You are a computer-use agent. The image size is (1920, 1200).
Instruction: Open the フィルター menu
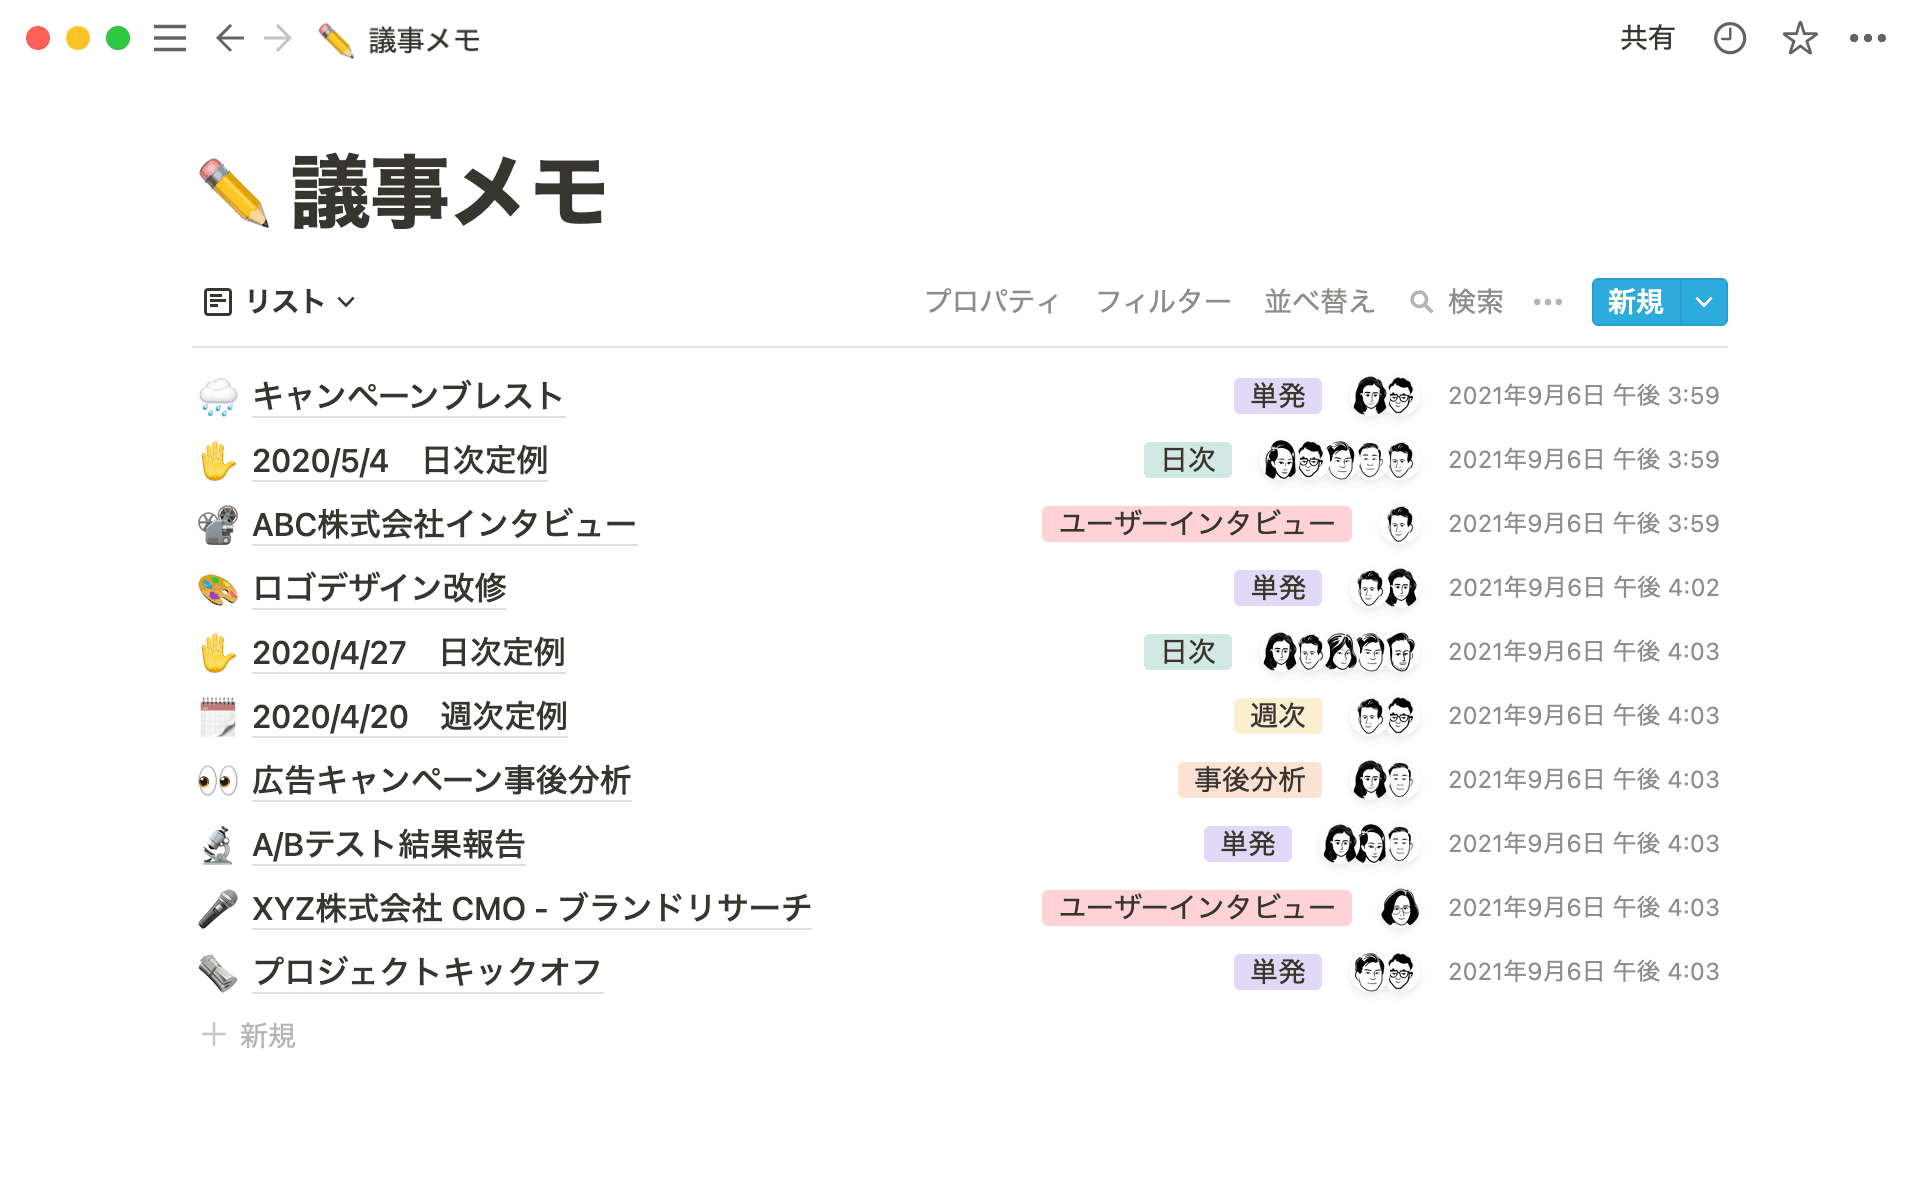click(x=1163, y=301)
